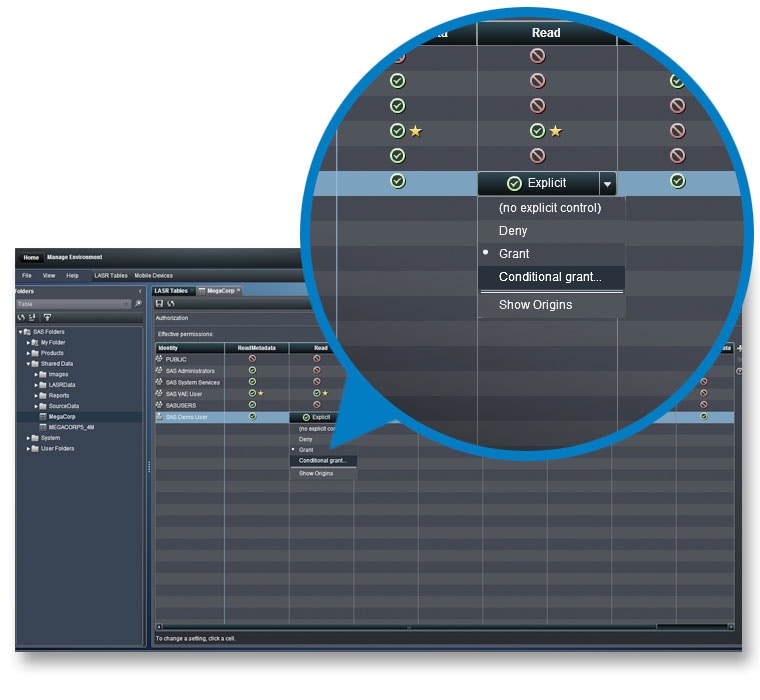The image size is (760, 700).
Task: Expand the Products folder node
Action: click(28, 353)
